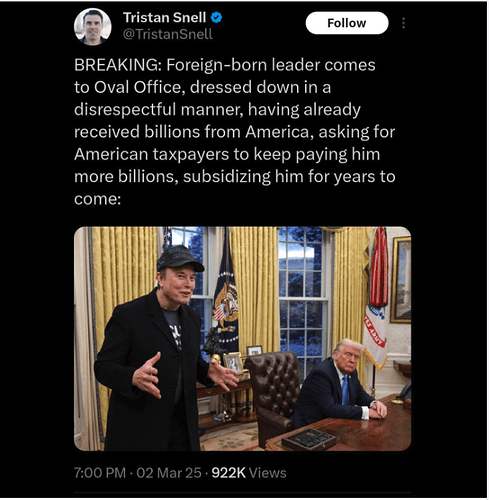Click the 7:00 PM timestamp

pos(100,473)
